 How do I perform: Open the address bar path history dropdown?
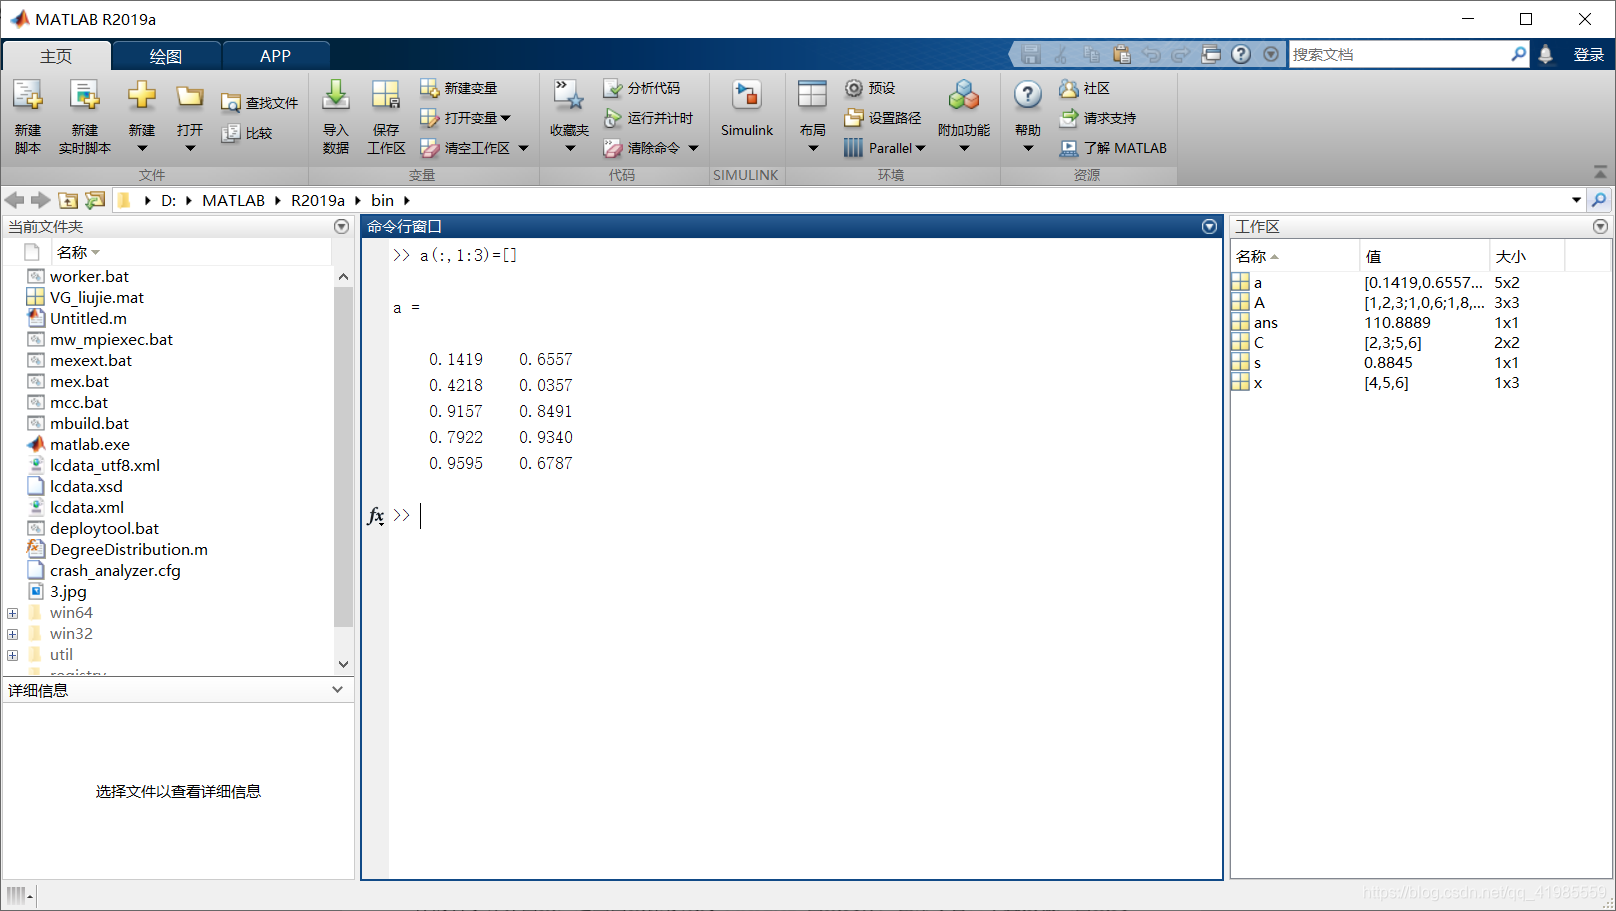tap(1576, 200)
